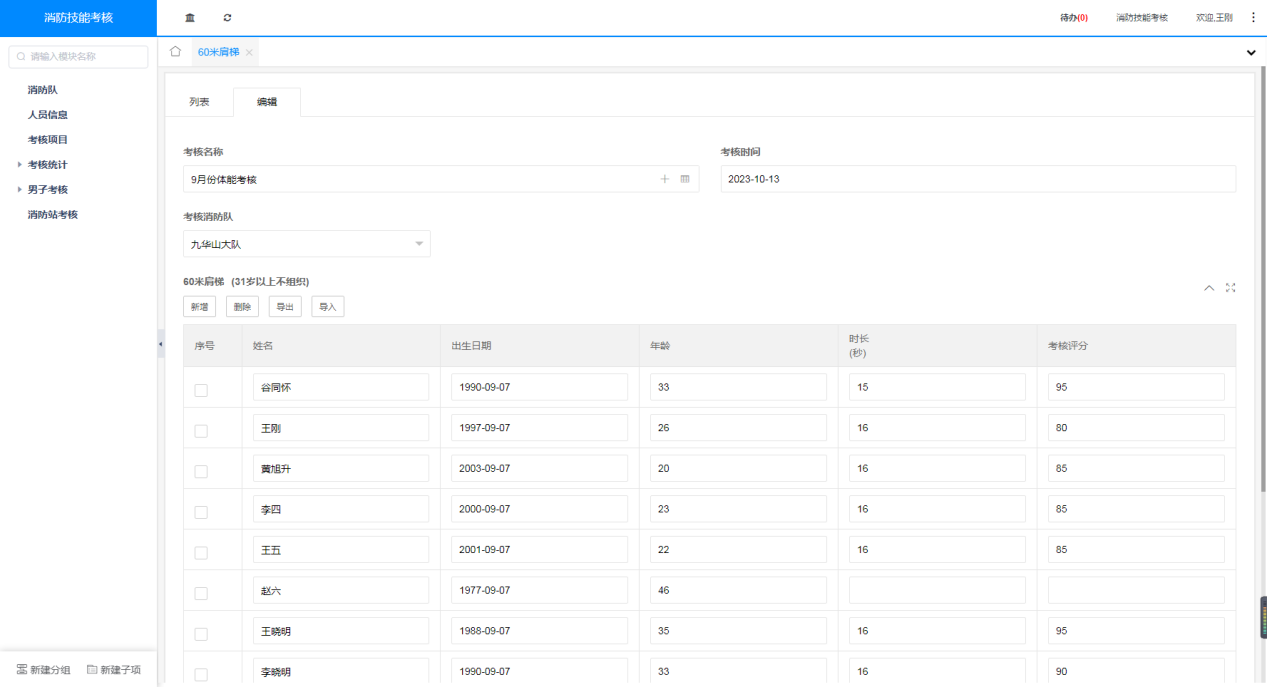Open the three-dot more options menu
1267x687 pixels.
[1253, 18]
